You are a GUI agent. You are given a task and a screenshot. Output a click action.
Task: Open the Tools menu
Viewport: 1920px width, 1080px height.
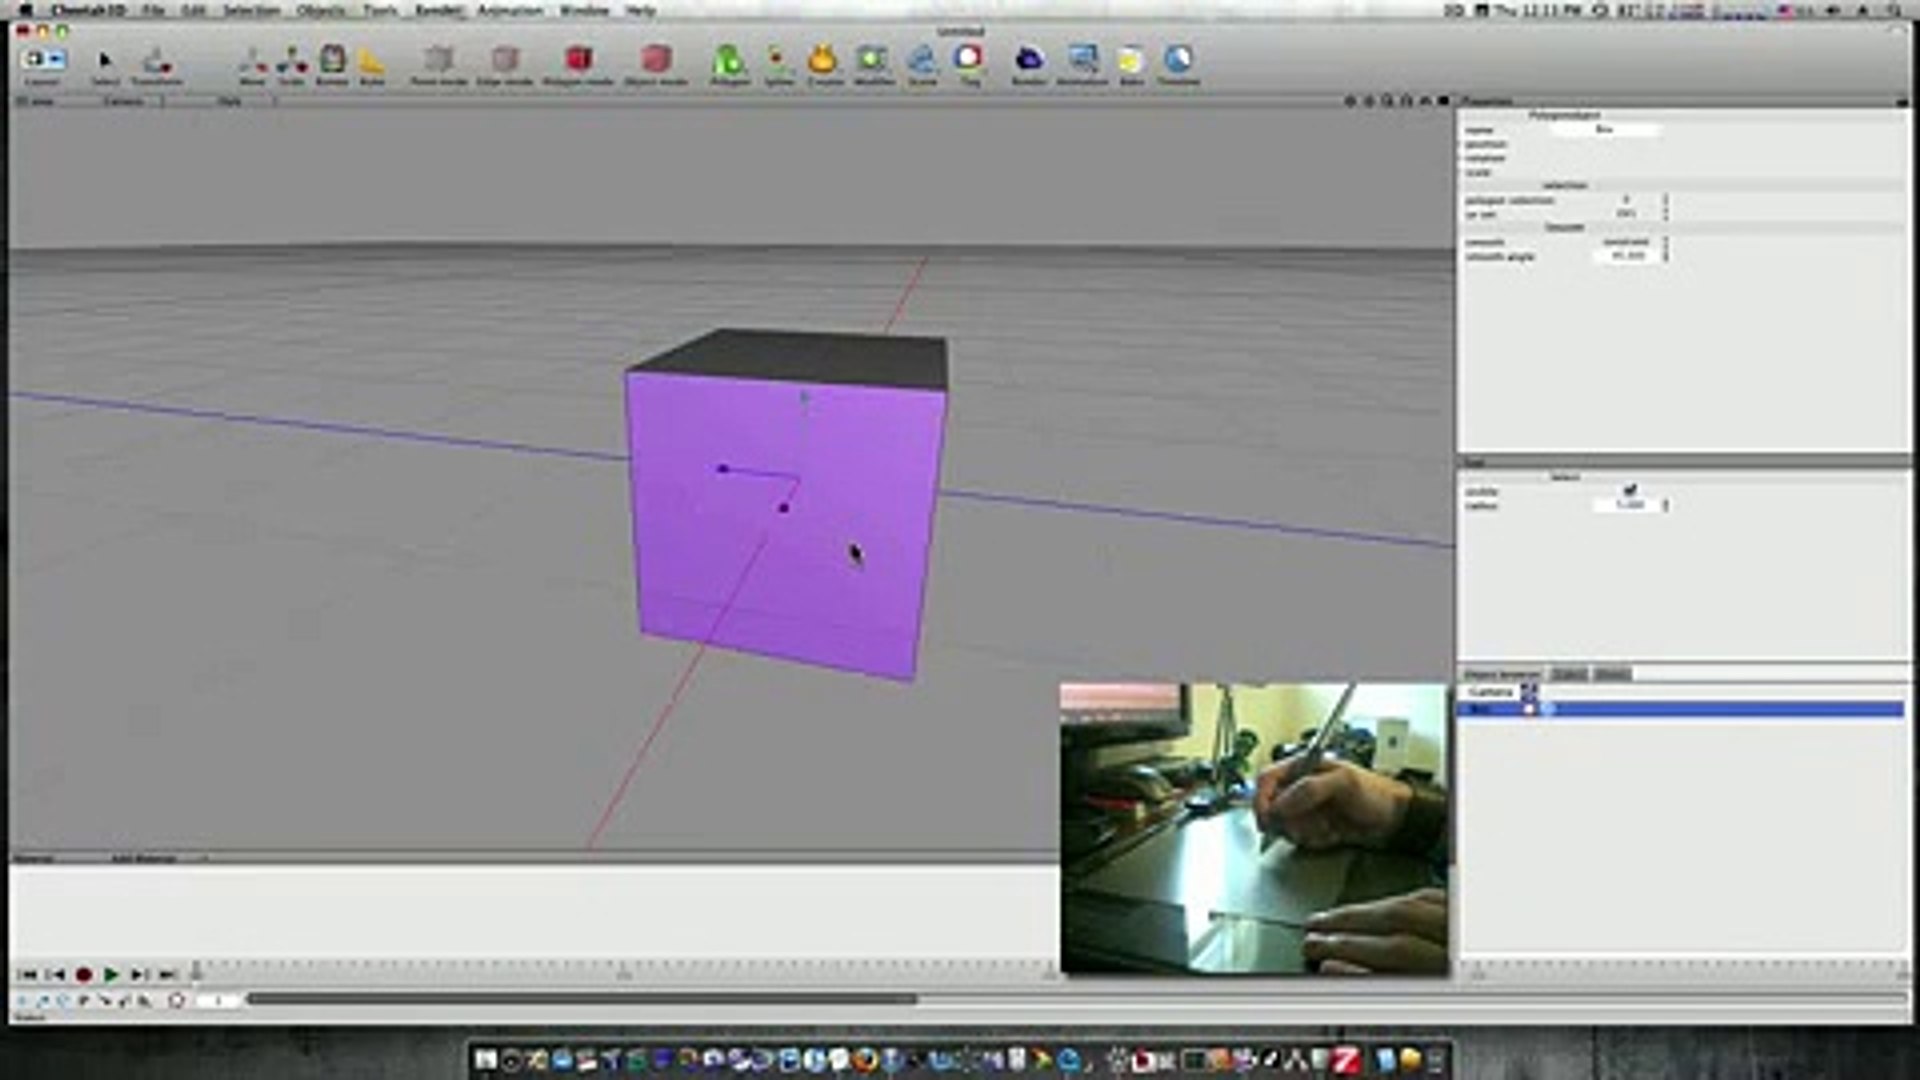380,10
